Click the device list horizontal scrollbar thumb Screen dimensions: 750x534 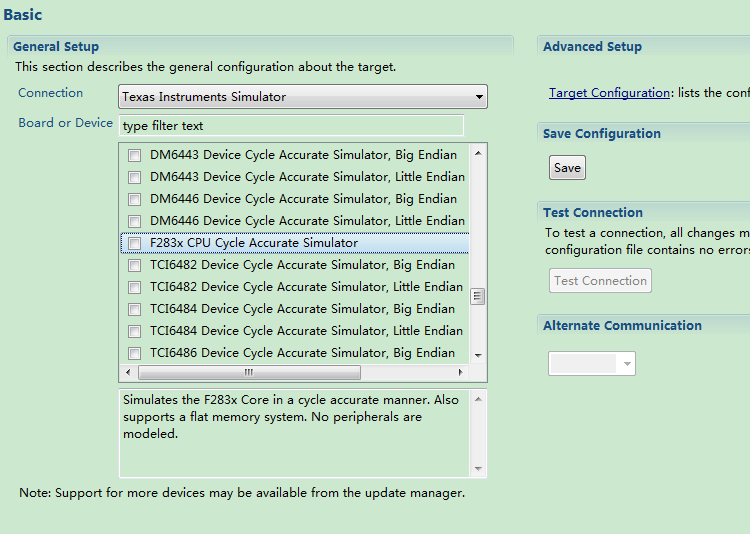(x=249, y=372)
